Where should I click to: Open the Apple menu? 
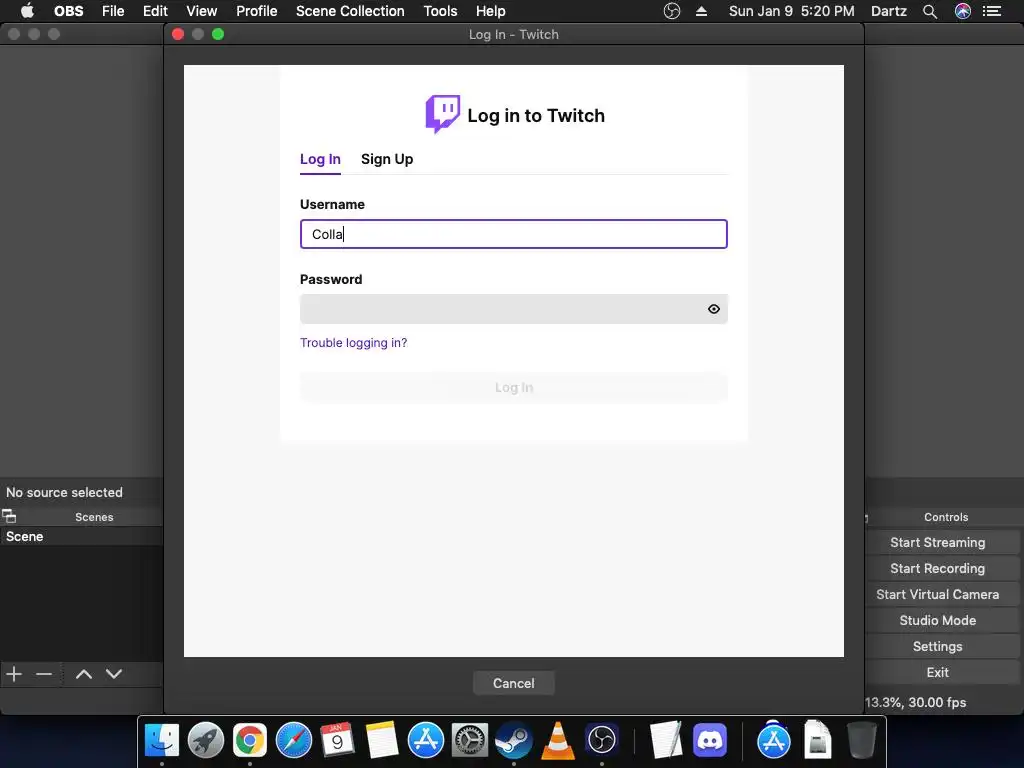(27, 11)
